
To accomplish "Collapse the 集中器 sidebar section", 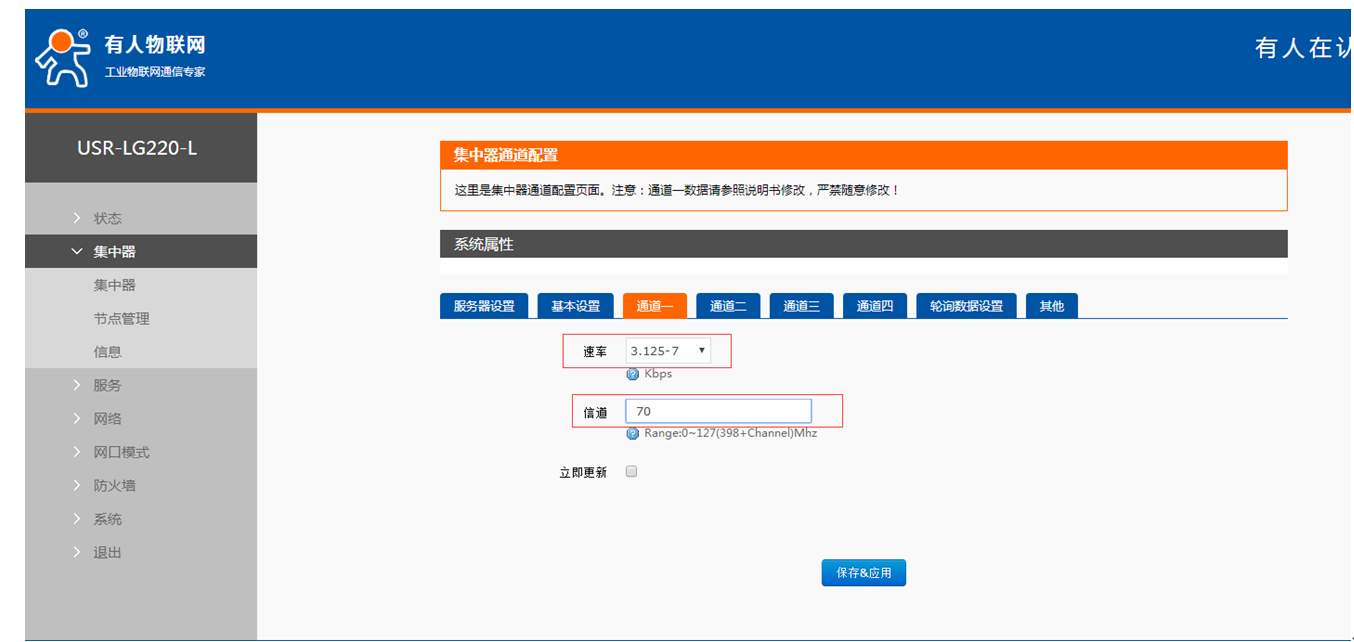I will 114,252.
